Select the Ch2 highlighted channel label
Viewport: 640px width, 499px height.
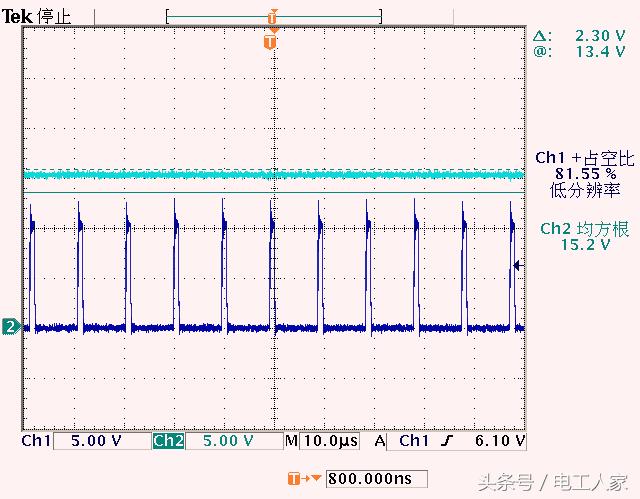168,441
